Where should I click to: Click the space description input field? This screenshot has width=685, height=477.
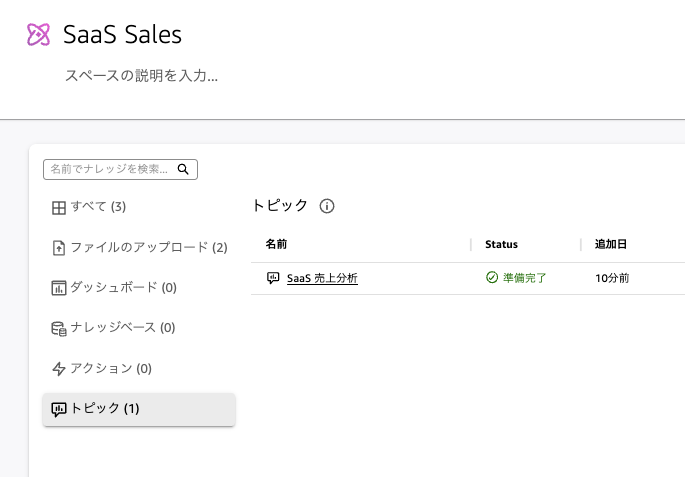pyautogui.click(x=141, y=75)
